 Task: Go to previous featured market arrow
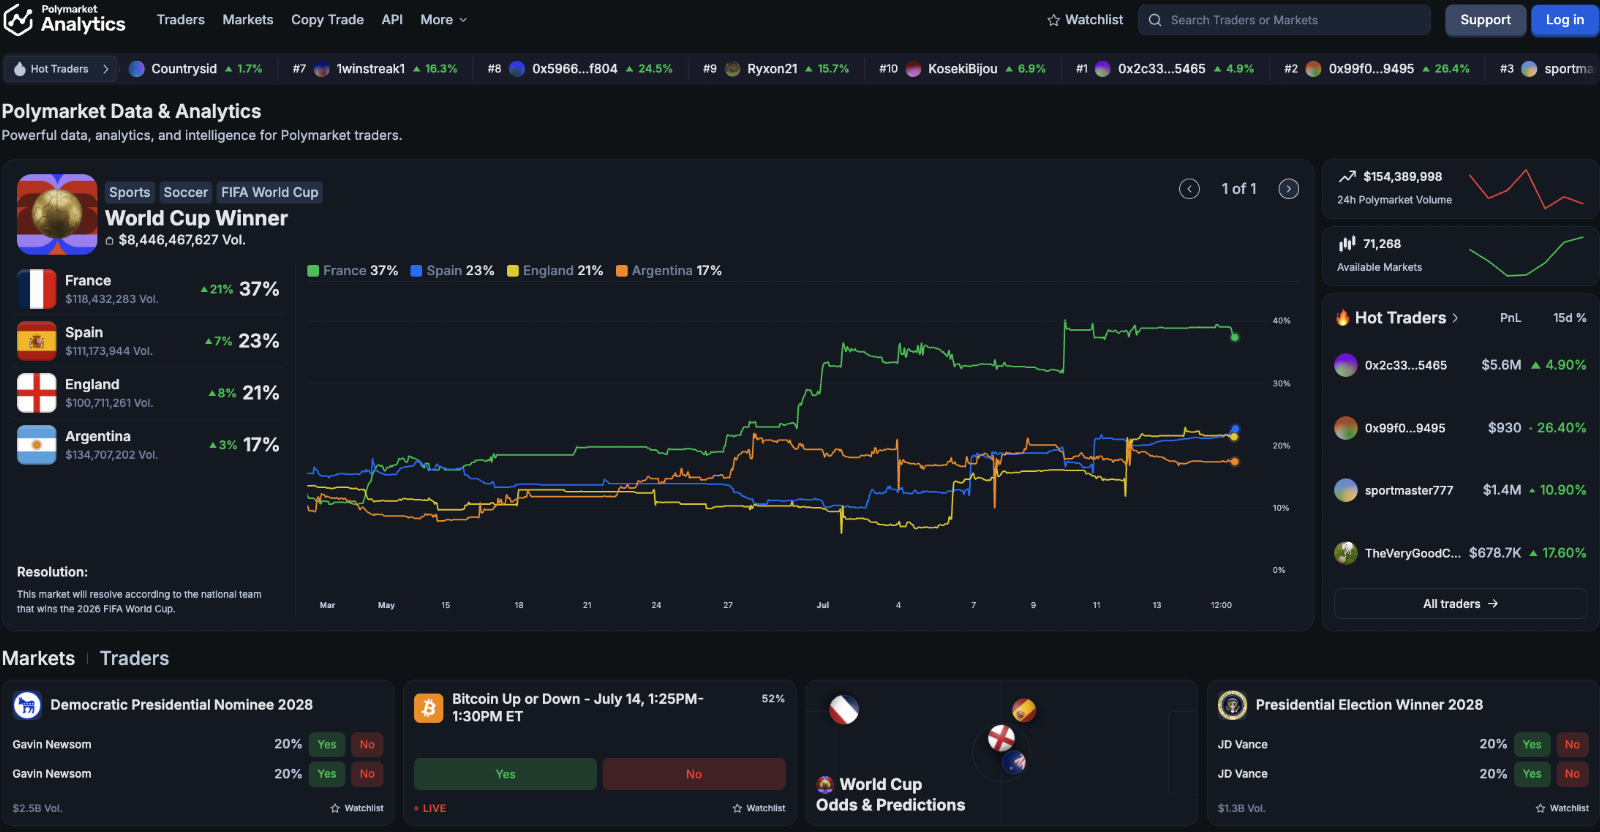click(1189, 189)
